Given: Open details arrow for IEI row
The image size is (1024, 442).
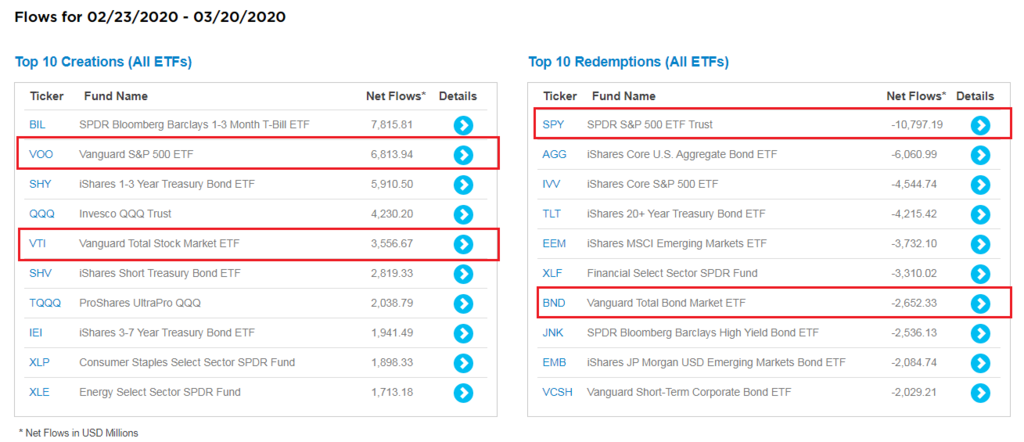Looking at the screenshot, I should tap(463, 333).
